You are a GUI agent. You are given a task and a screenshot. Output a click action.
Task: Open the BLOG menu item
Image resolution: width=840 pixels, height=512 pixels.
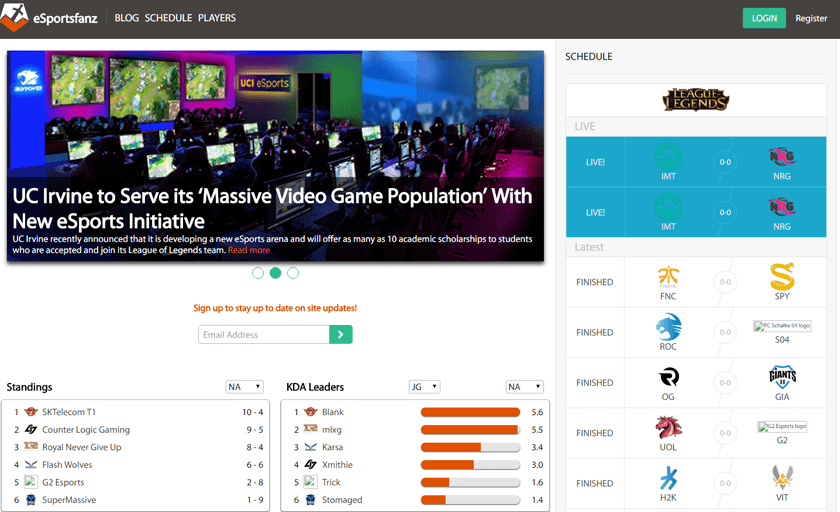click(126, 18)
